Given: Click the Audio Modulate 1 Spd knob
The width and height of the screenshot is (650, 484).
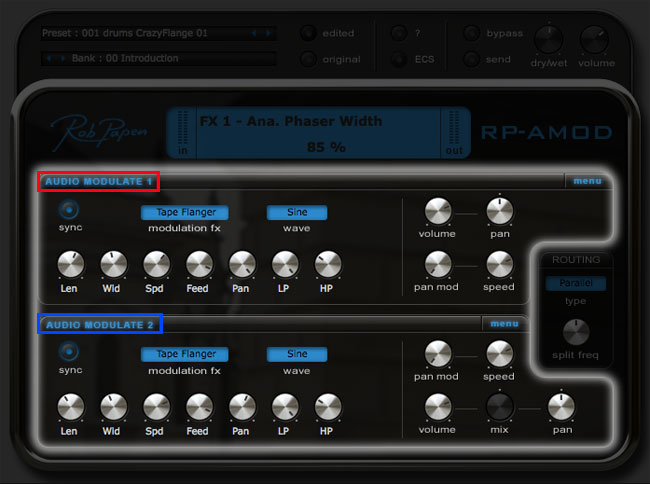Looking at the screenshot, I should tap(156, 264).
